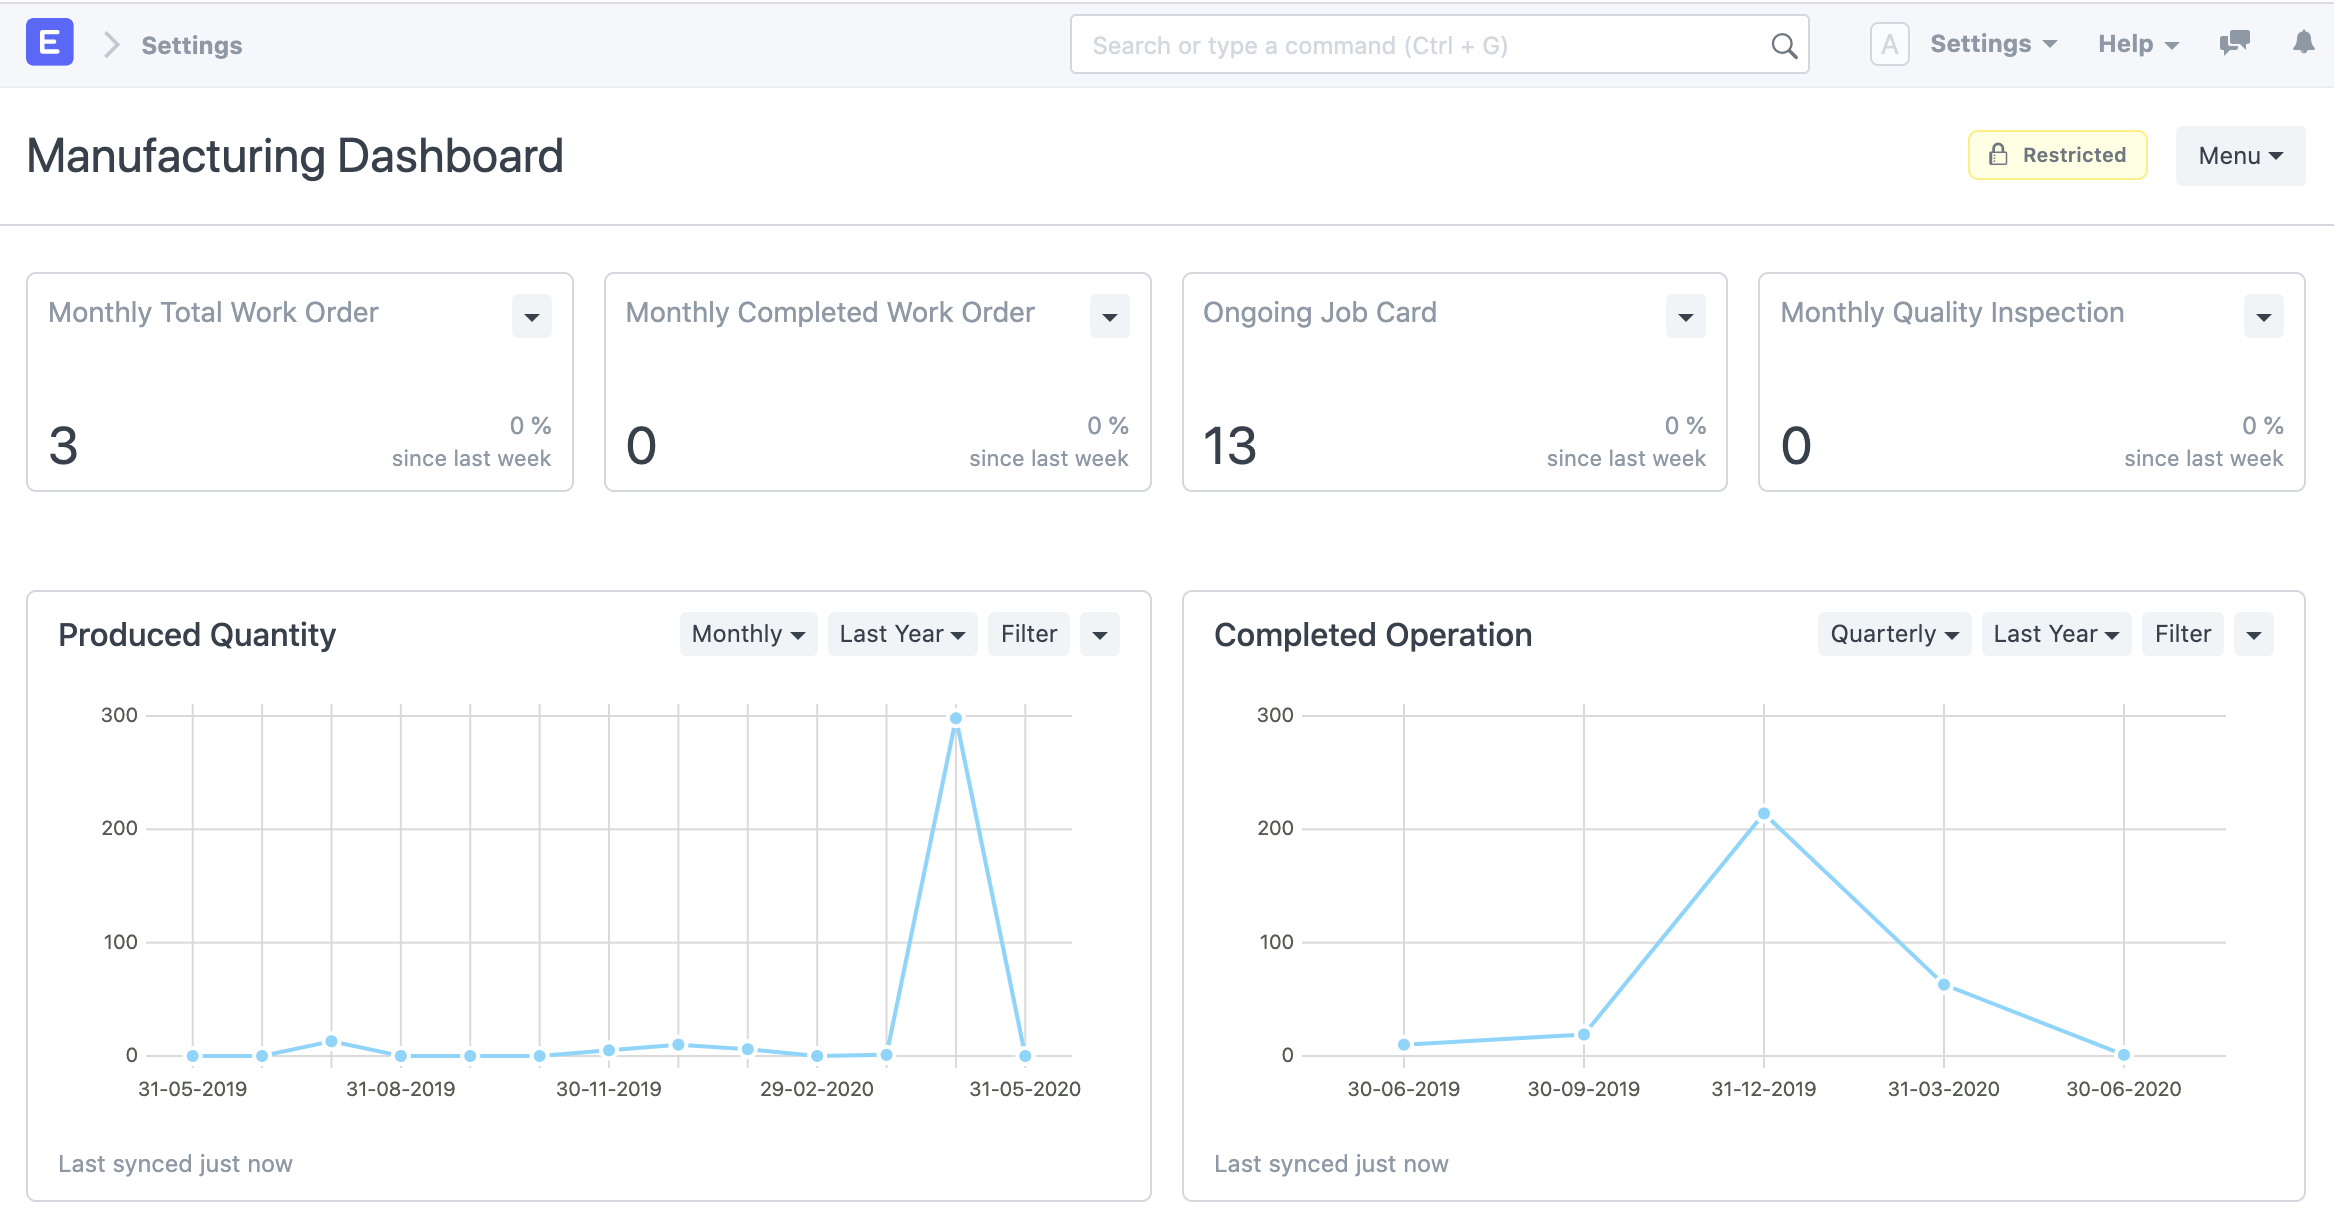Click the lock icon on Restricted badge
This screenshot has width=2334, height=1220.
coord(1998,154)
